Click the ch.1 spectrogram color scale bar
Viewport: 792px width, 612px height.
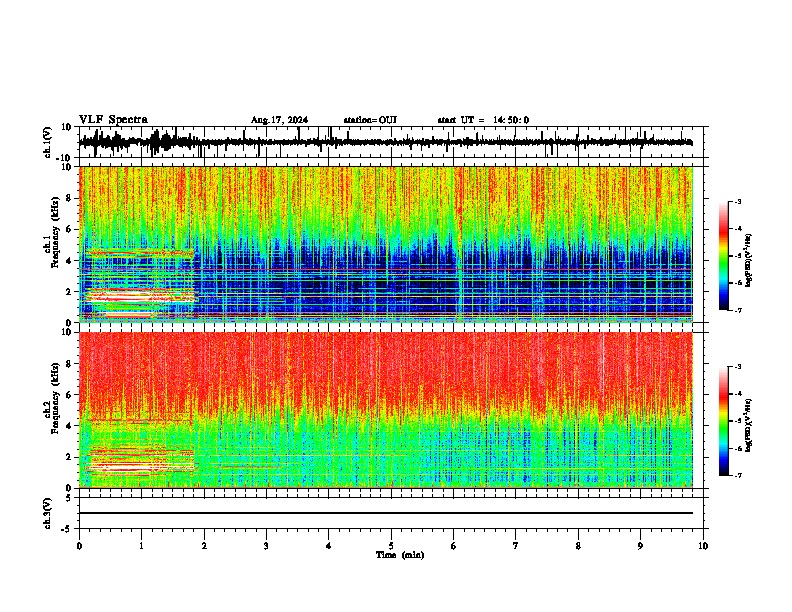point(723,256)
